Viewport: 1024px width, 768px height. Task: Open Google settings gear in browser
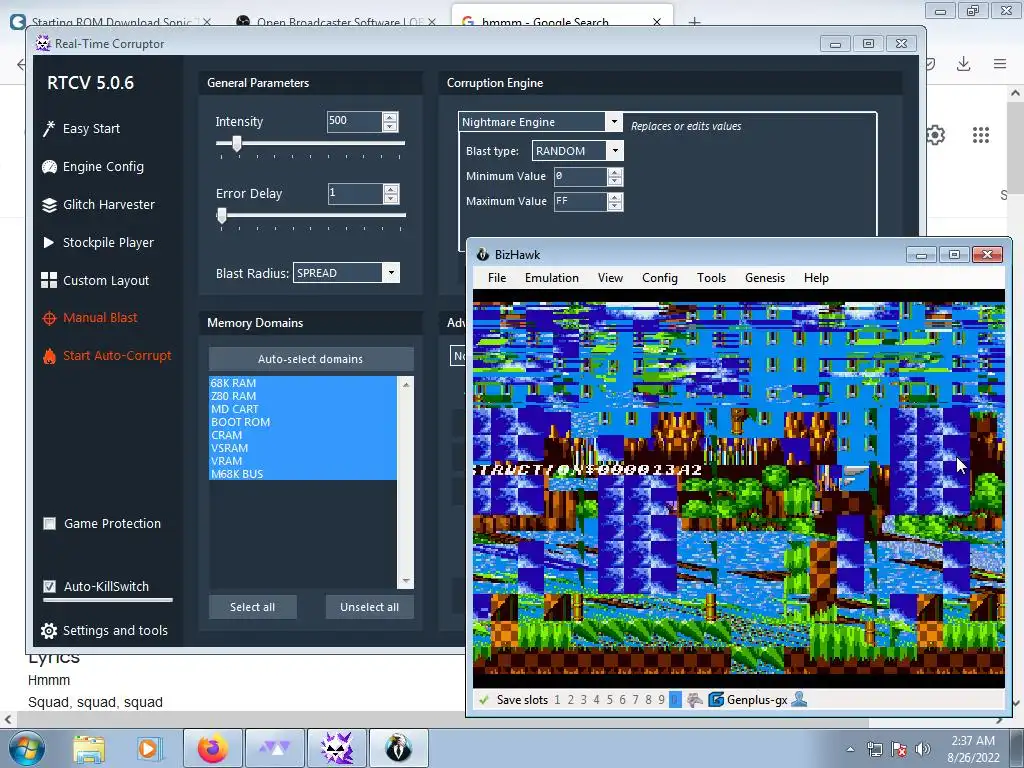click(935, 135)
